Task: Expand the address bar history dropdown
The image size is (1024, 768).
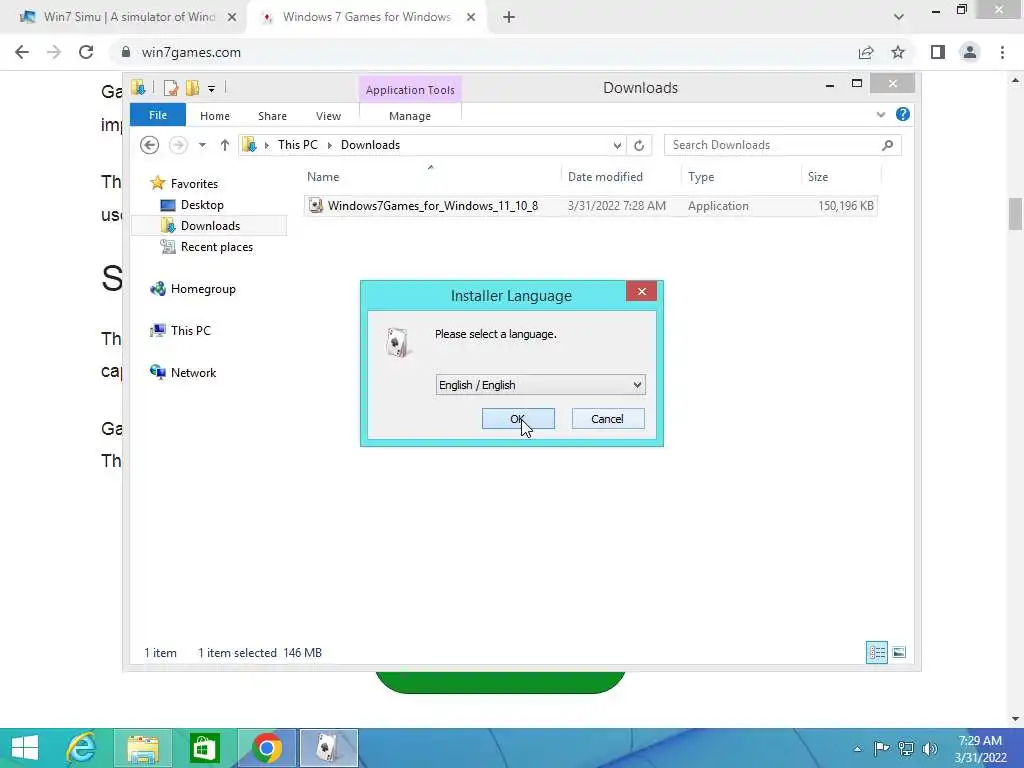Action: coord(617,145)
